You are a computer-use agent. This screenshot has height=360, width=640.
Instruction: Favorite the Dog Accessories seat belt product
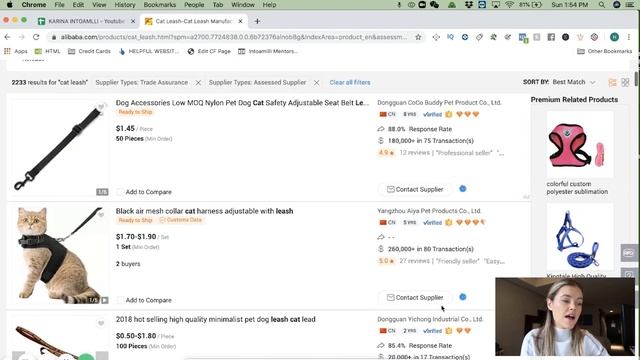(x=101, y=107)
